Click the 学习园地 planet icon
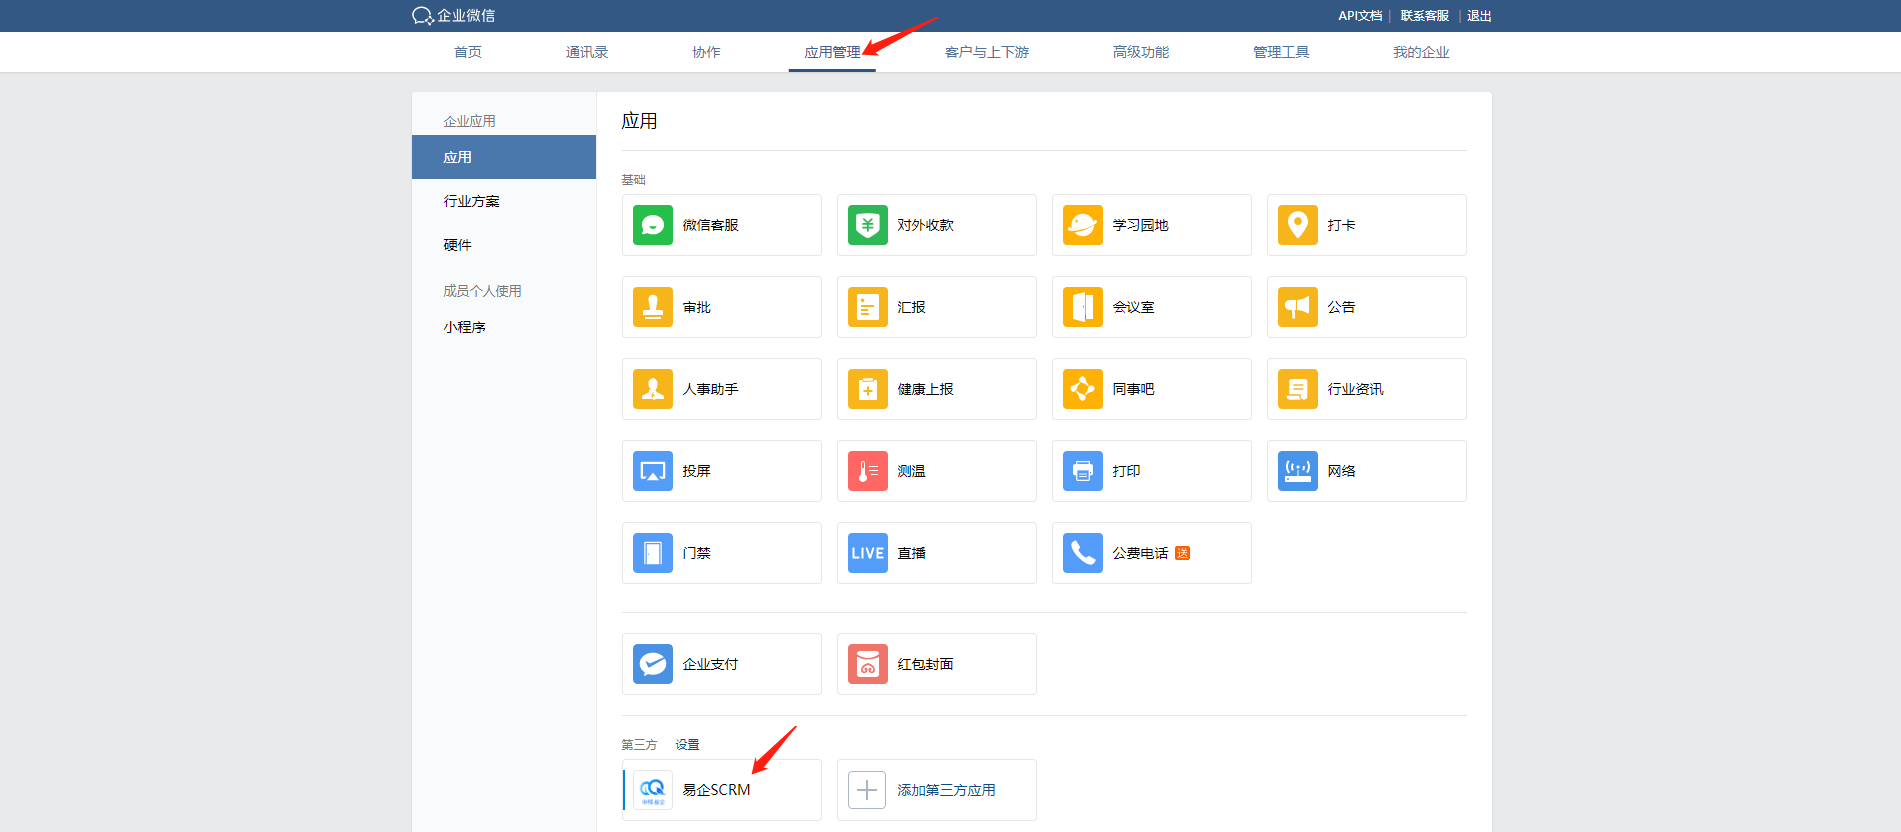 [1083, 225]
